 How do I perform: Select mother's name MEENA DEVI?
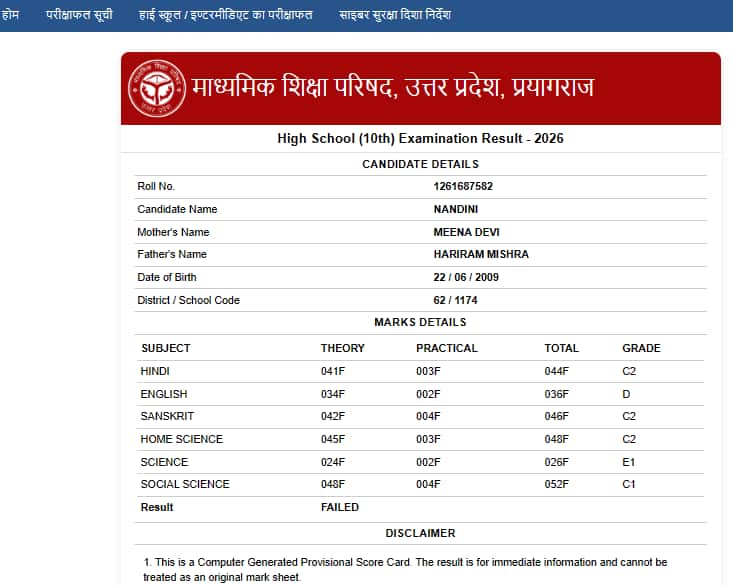pyautogui.click(x=467, y=232)
